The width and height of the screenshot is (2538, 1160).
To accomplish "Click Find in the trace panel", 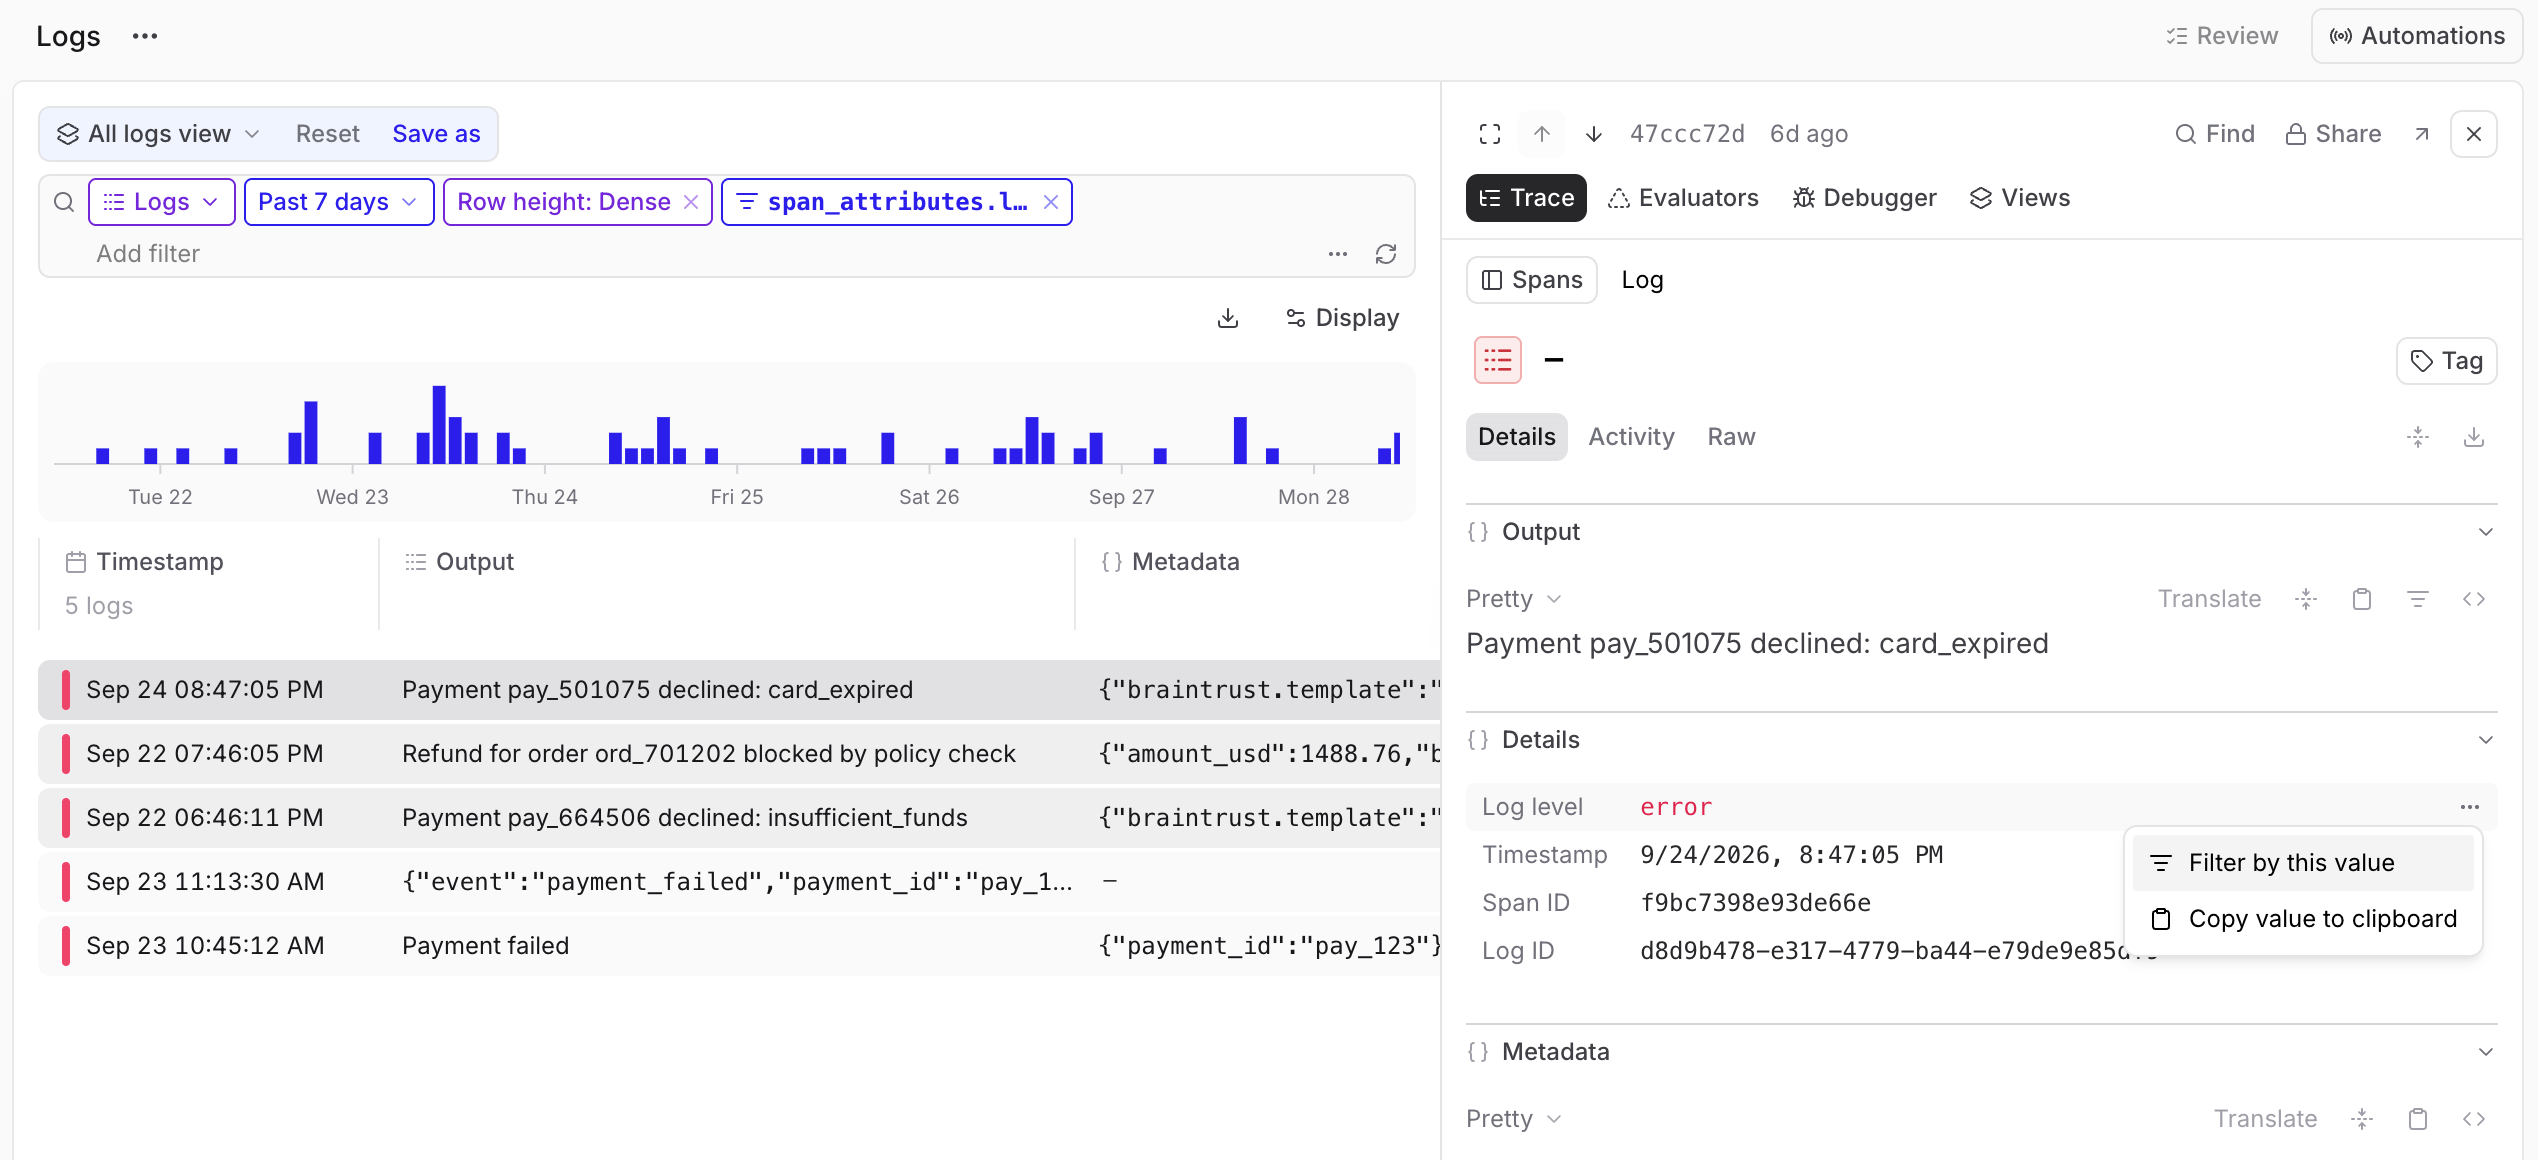I will tap(2215, 134).
